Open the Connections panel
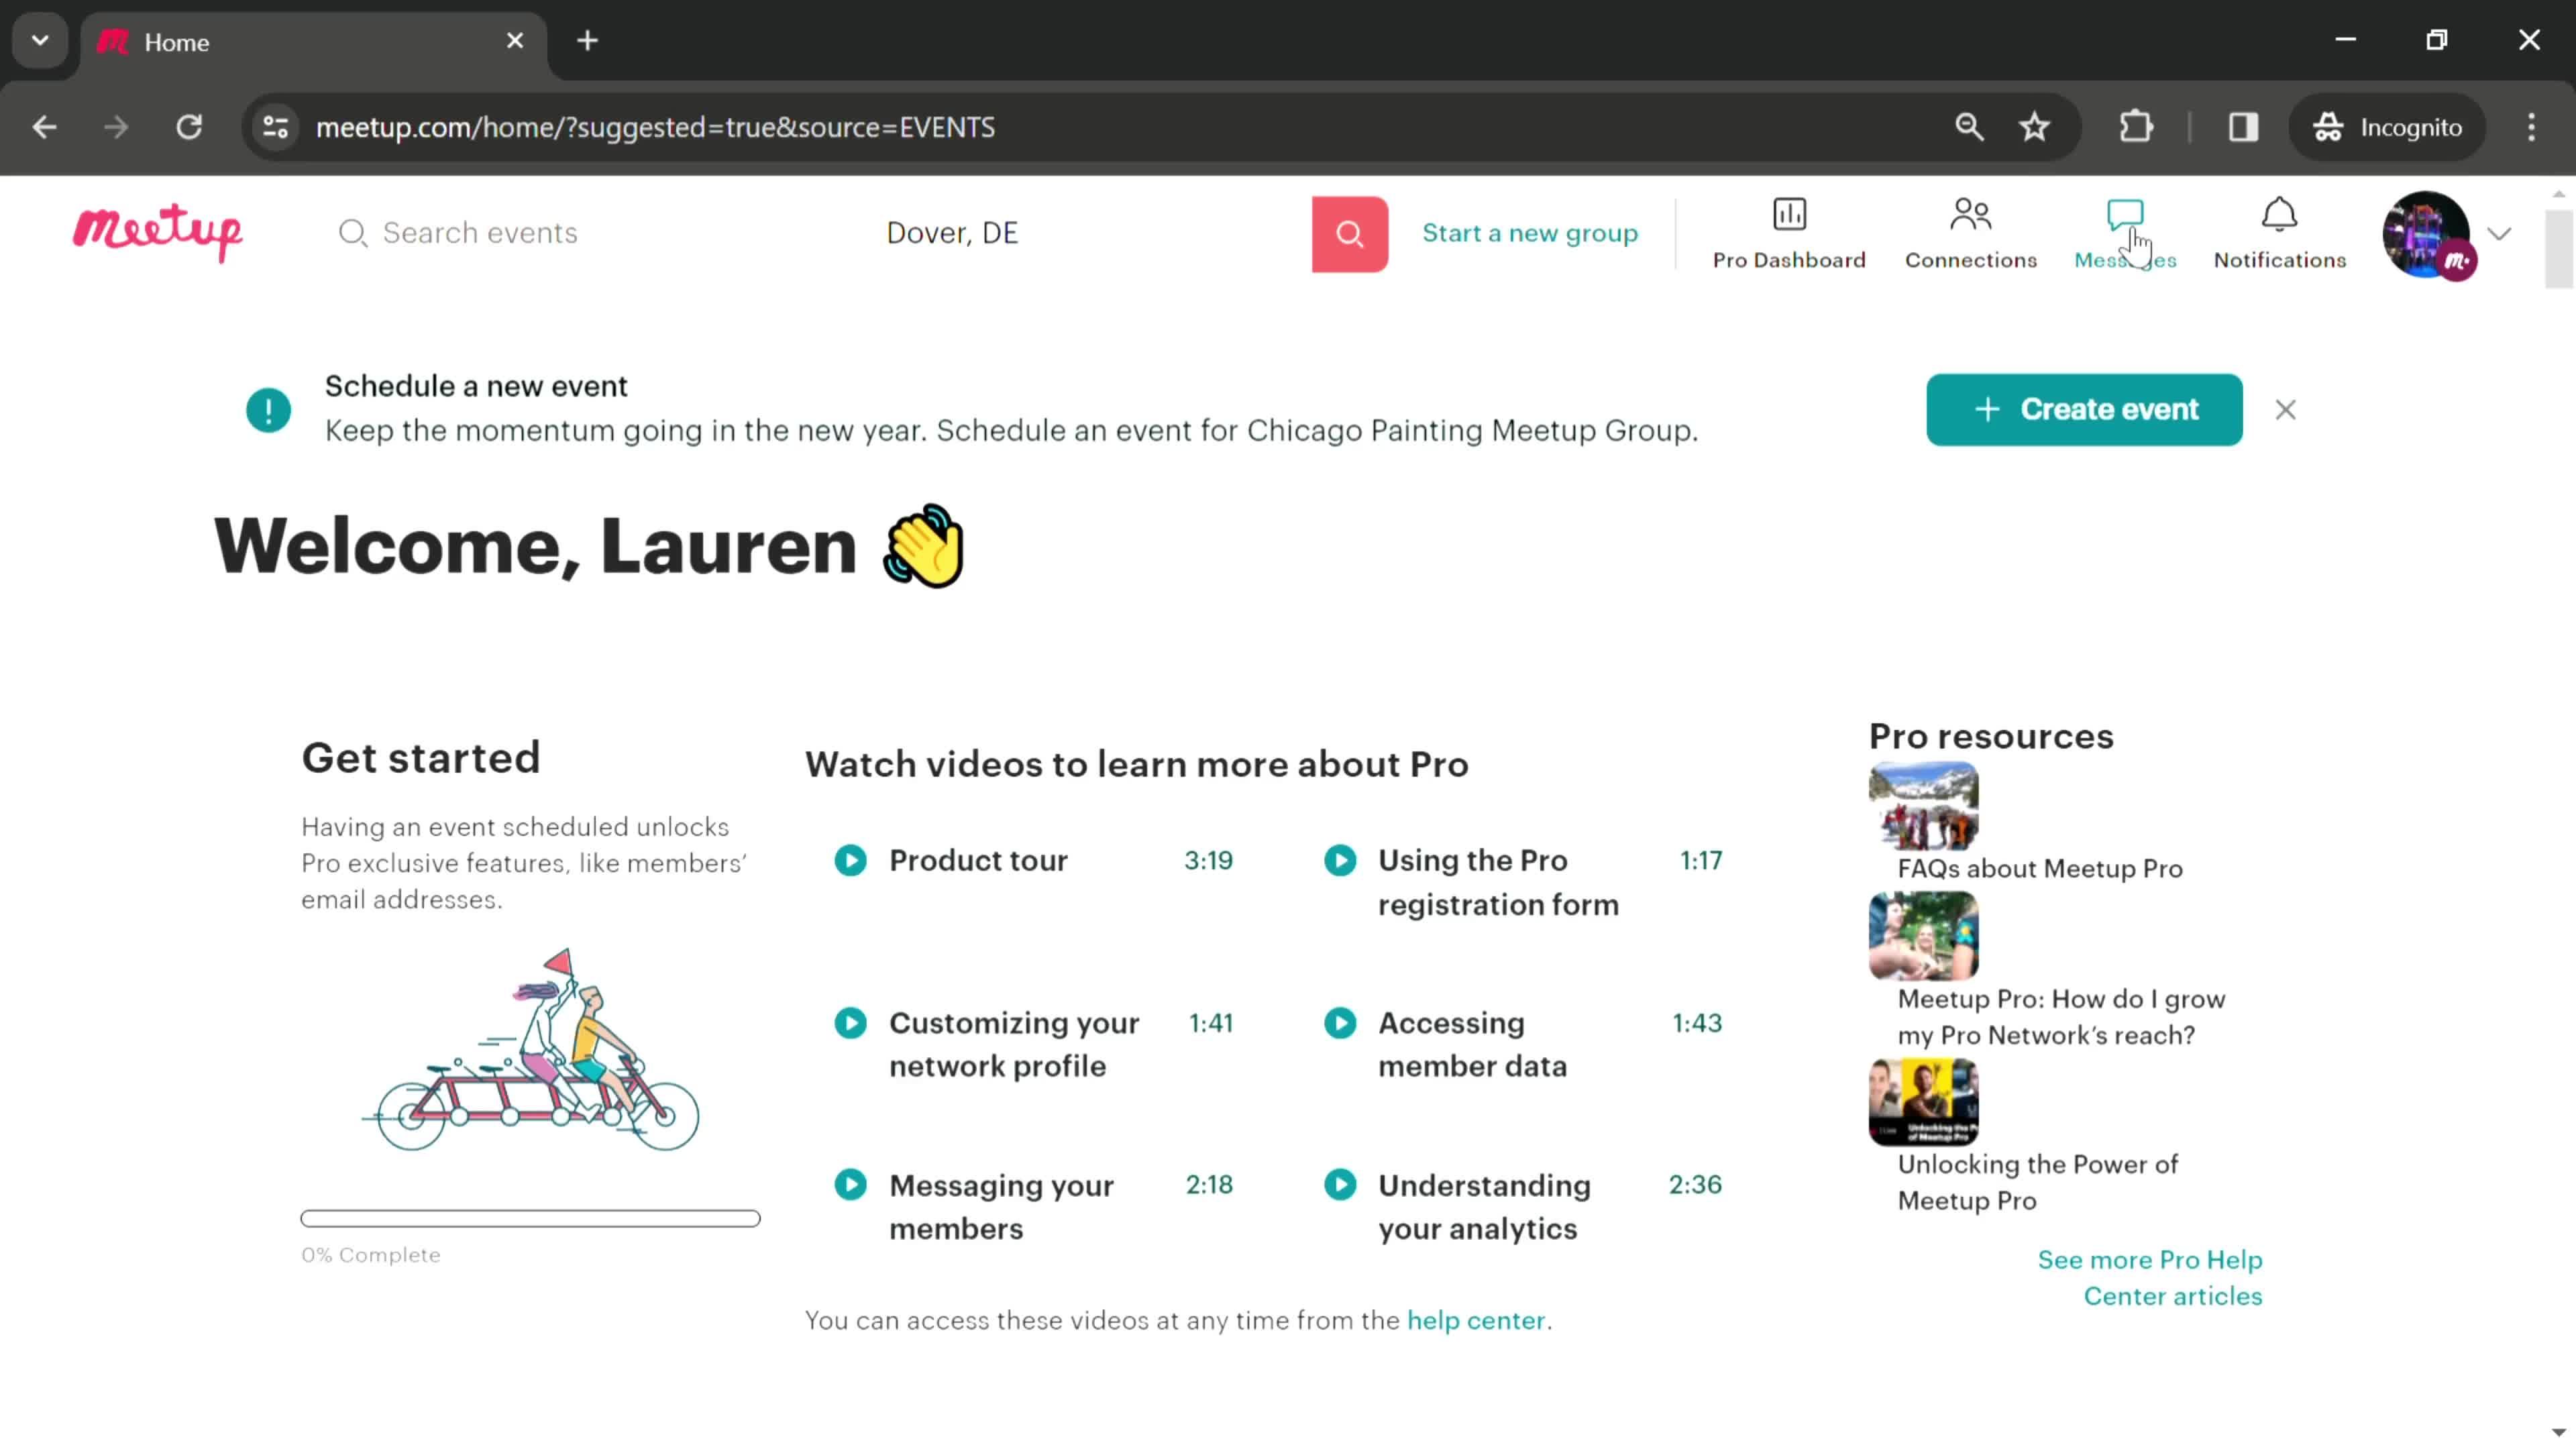The image size is (2576, 1449). click(1969, 231)
